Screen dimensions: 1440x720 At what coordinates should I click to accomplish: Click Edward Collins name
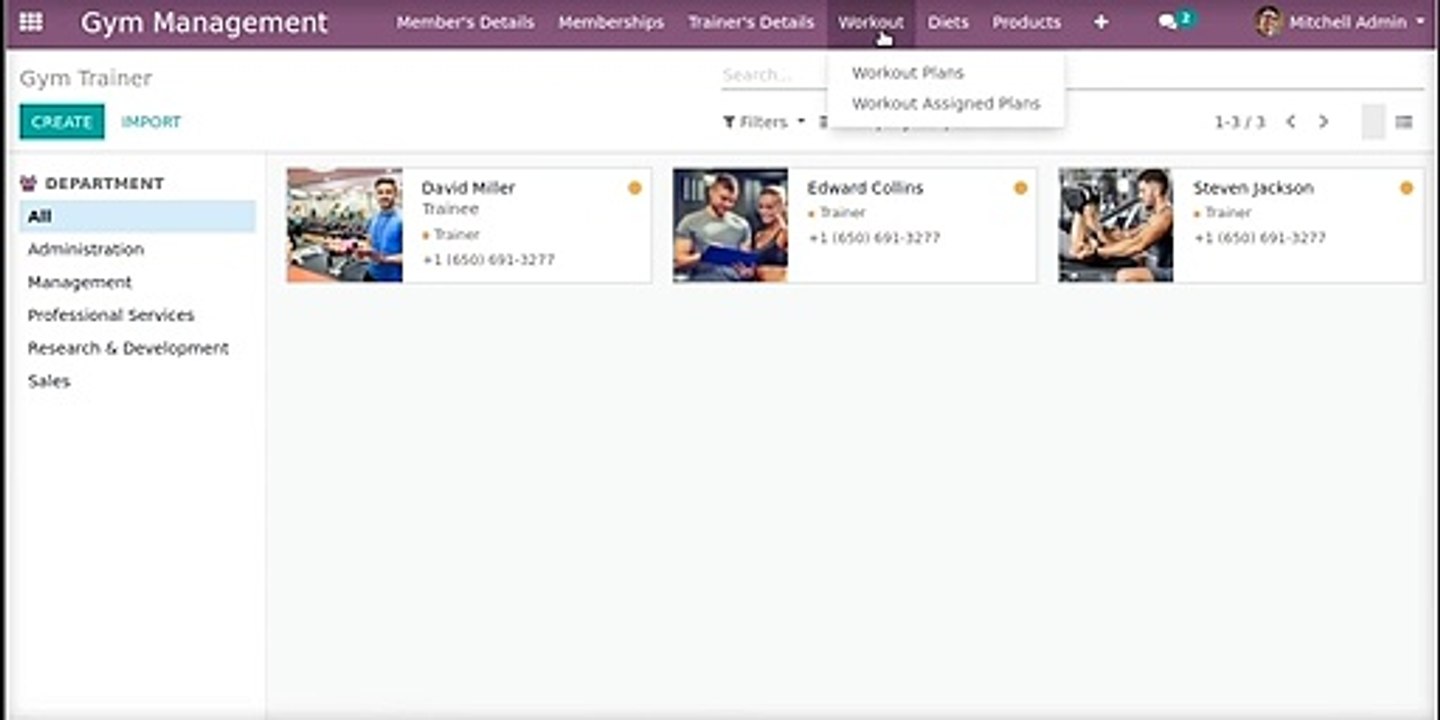[865, 188]
